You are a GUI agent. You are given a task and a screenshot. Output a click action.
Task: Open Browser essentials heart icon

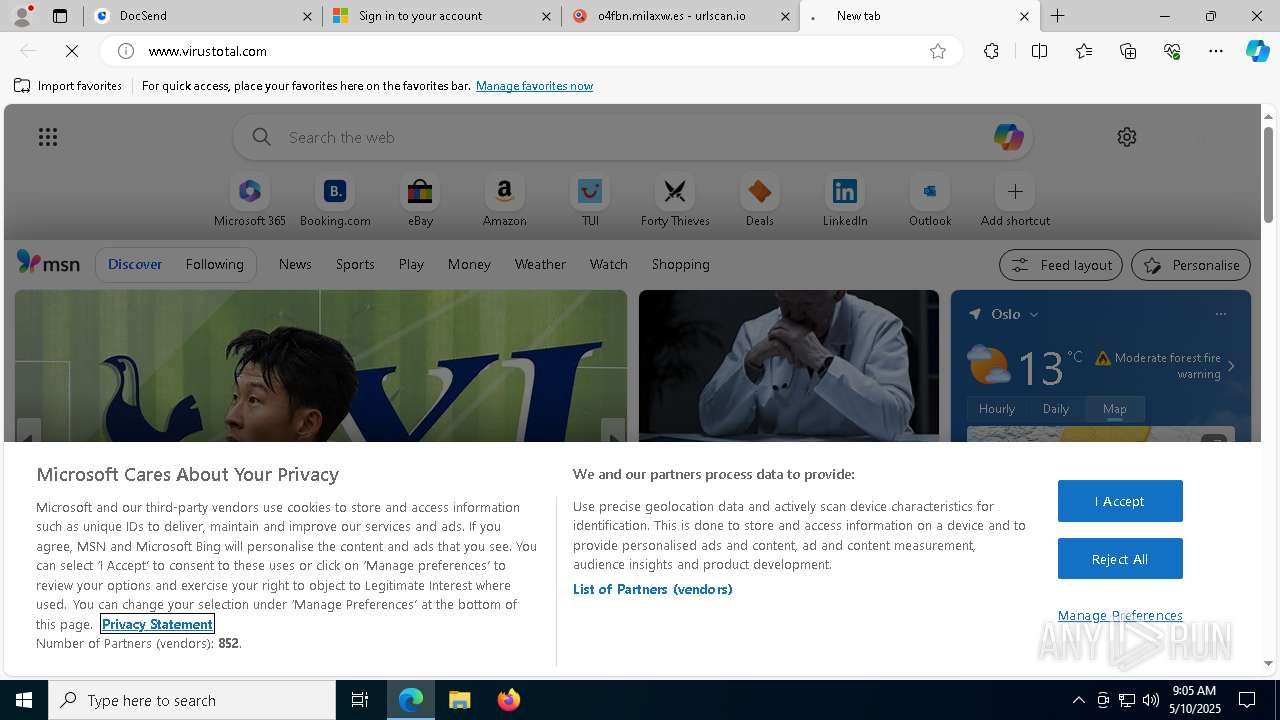tap(1172, 51)
